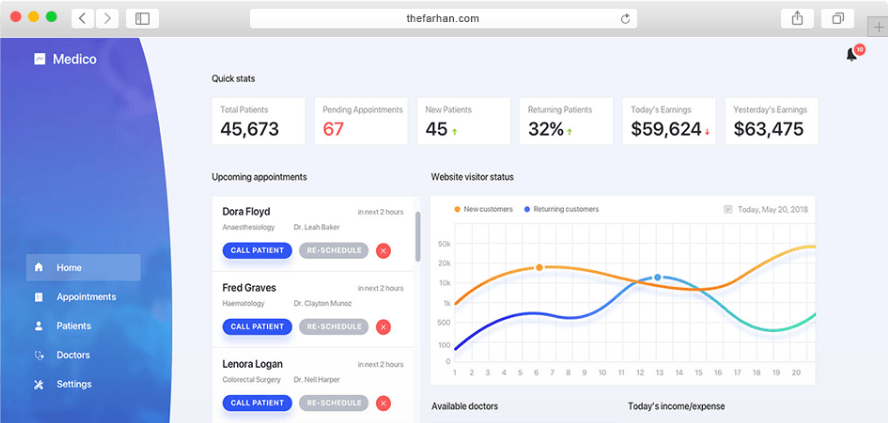Image resolution: width=888 pixels, height=423 pixels.
Task: Toggle the browser sidebar icon
Action: point(142,18)
